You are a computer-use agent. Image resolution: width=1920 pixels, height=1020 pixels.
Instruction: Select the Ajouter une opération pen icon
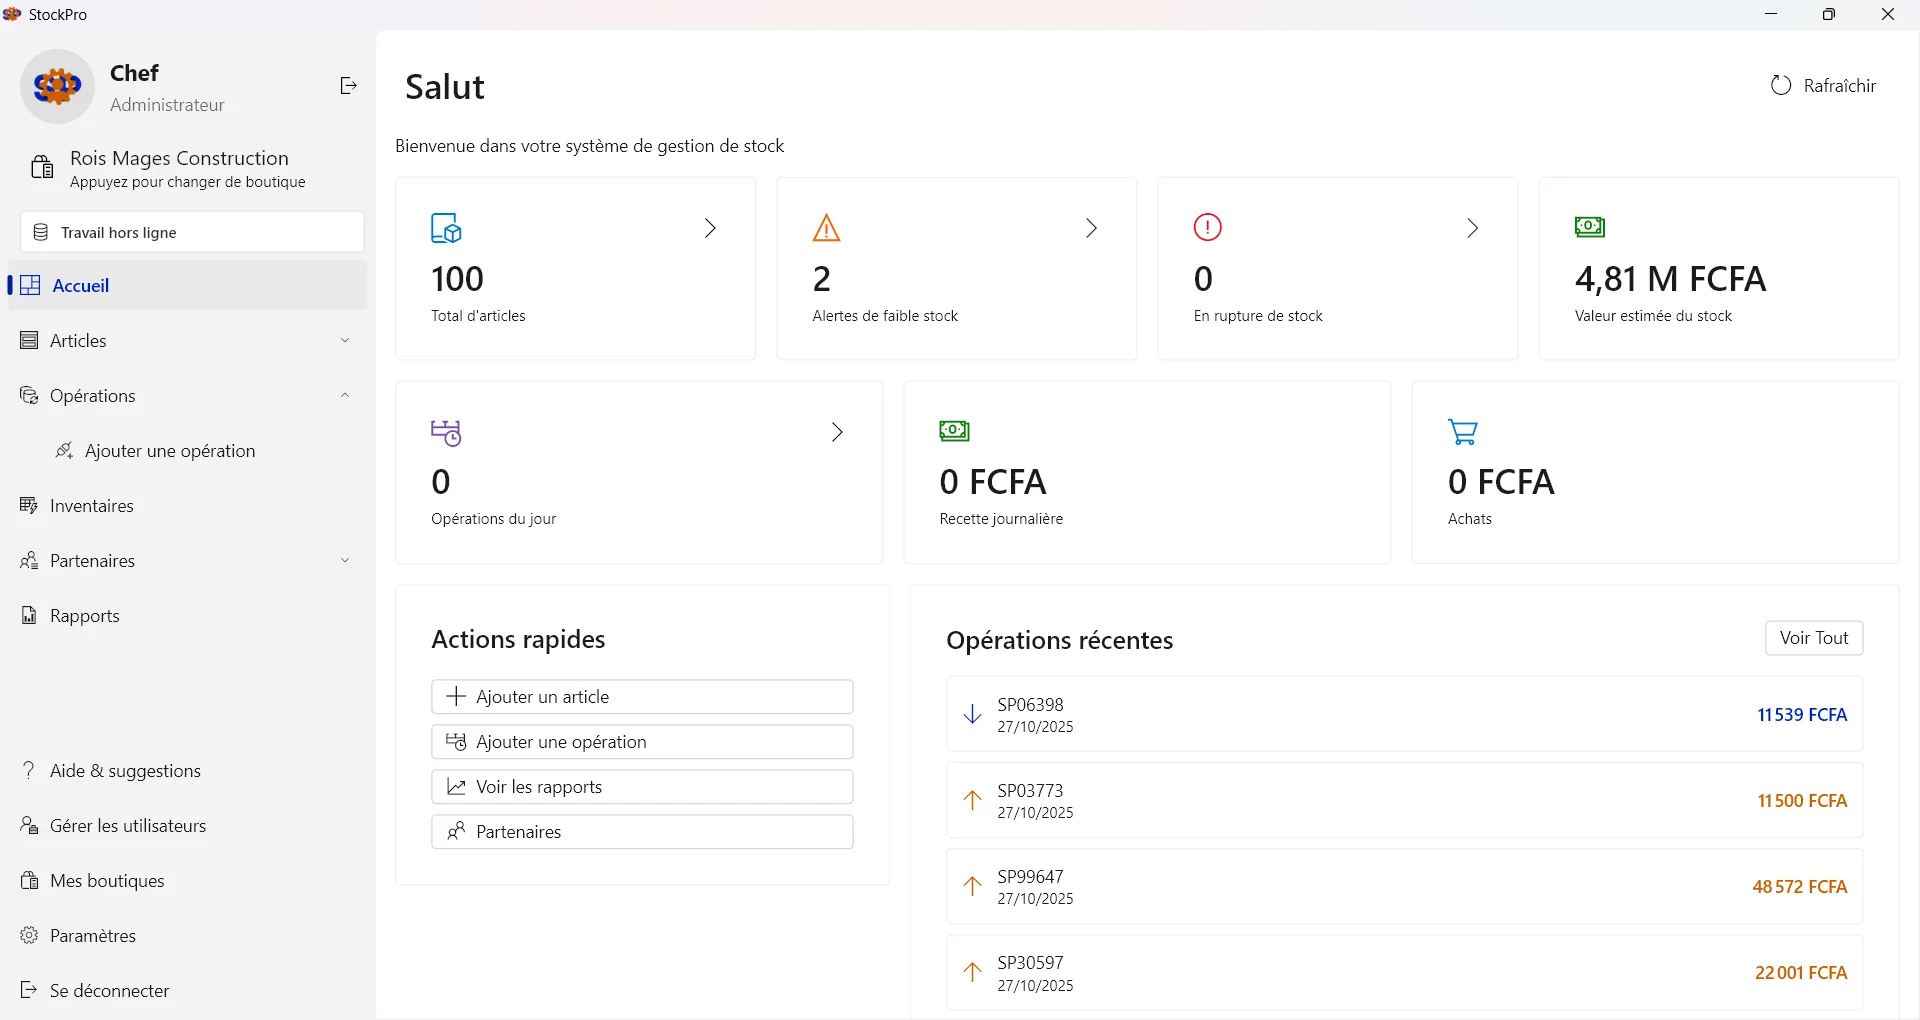pyautogui.click(x=64, y=451)
